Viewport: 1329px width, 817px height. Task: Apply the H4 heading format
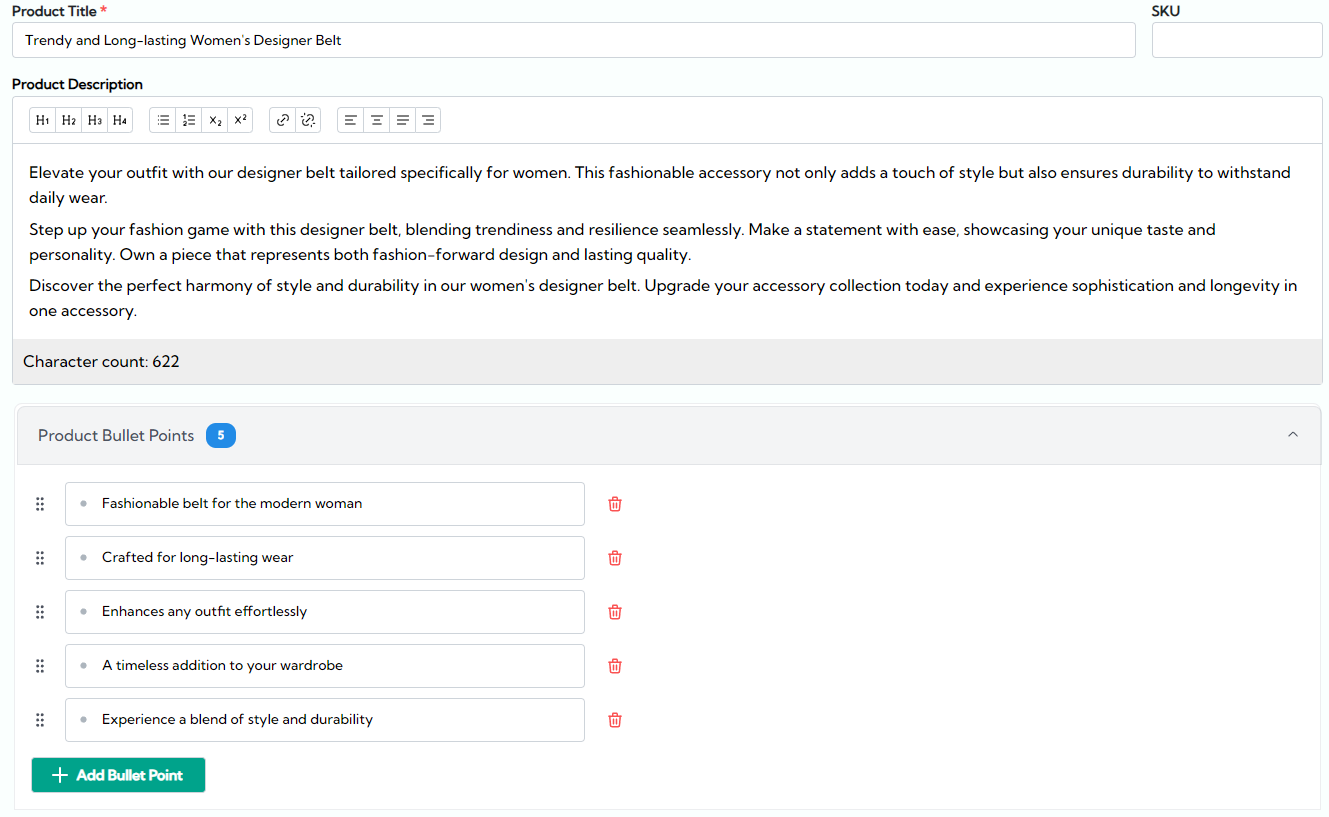tap(119, 119)
